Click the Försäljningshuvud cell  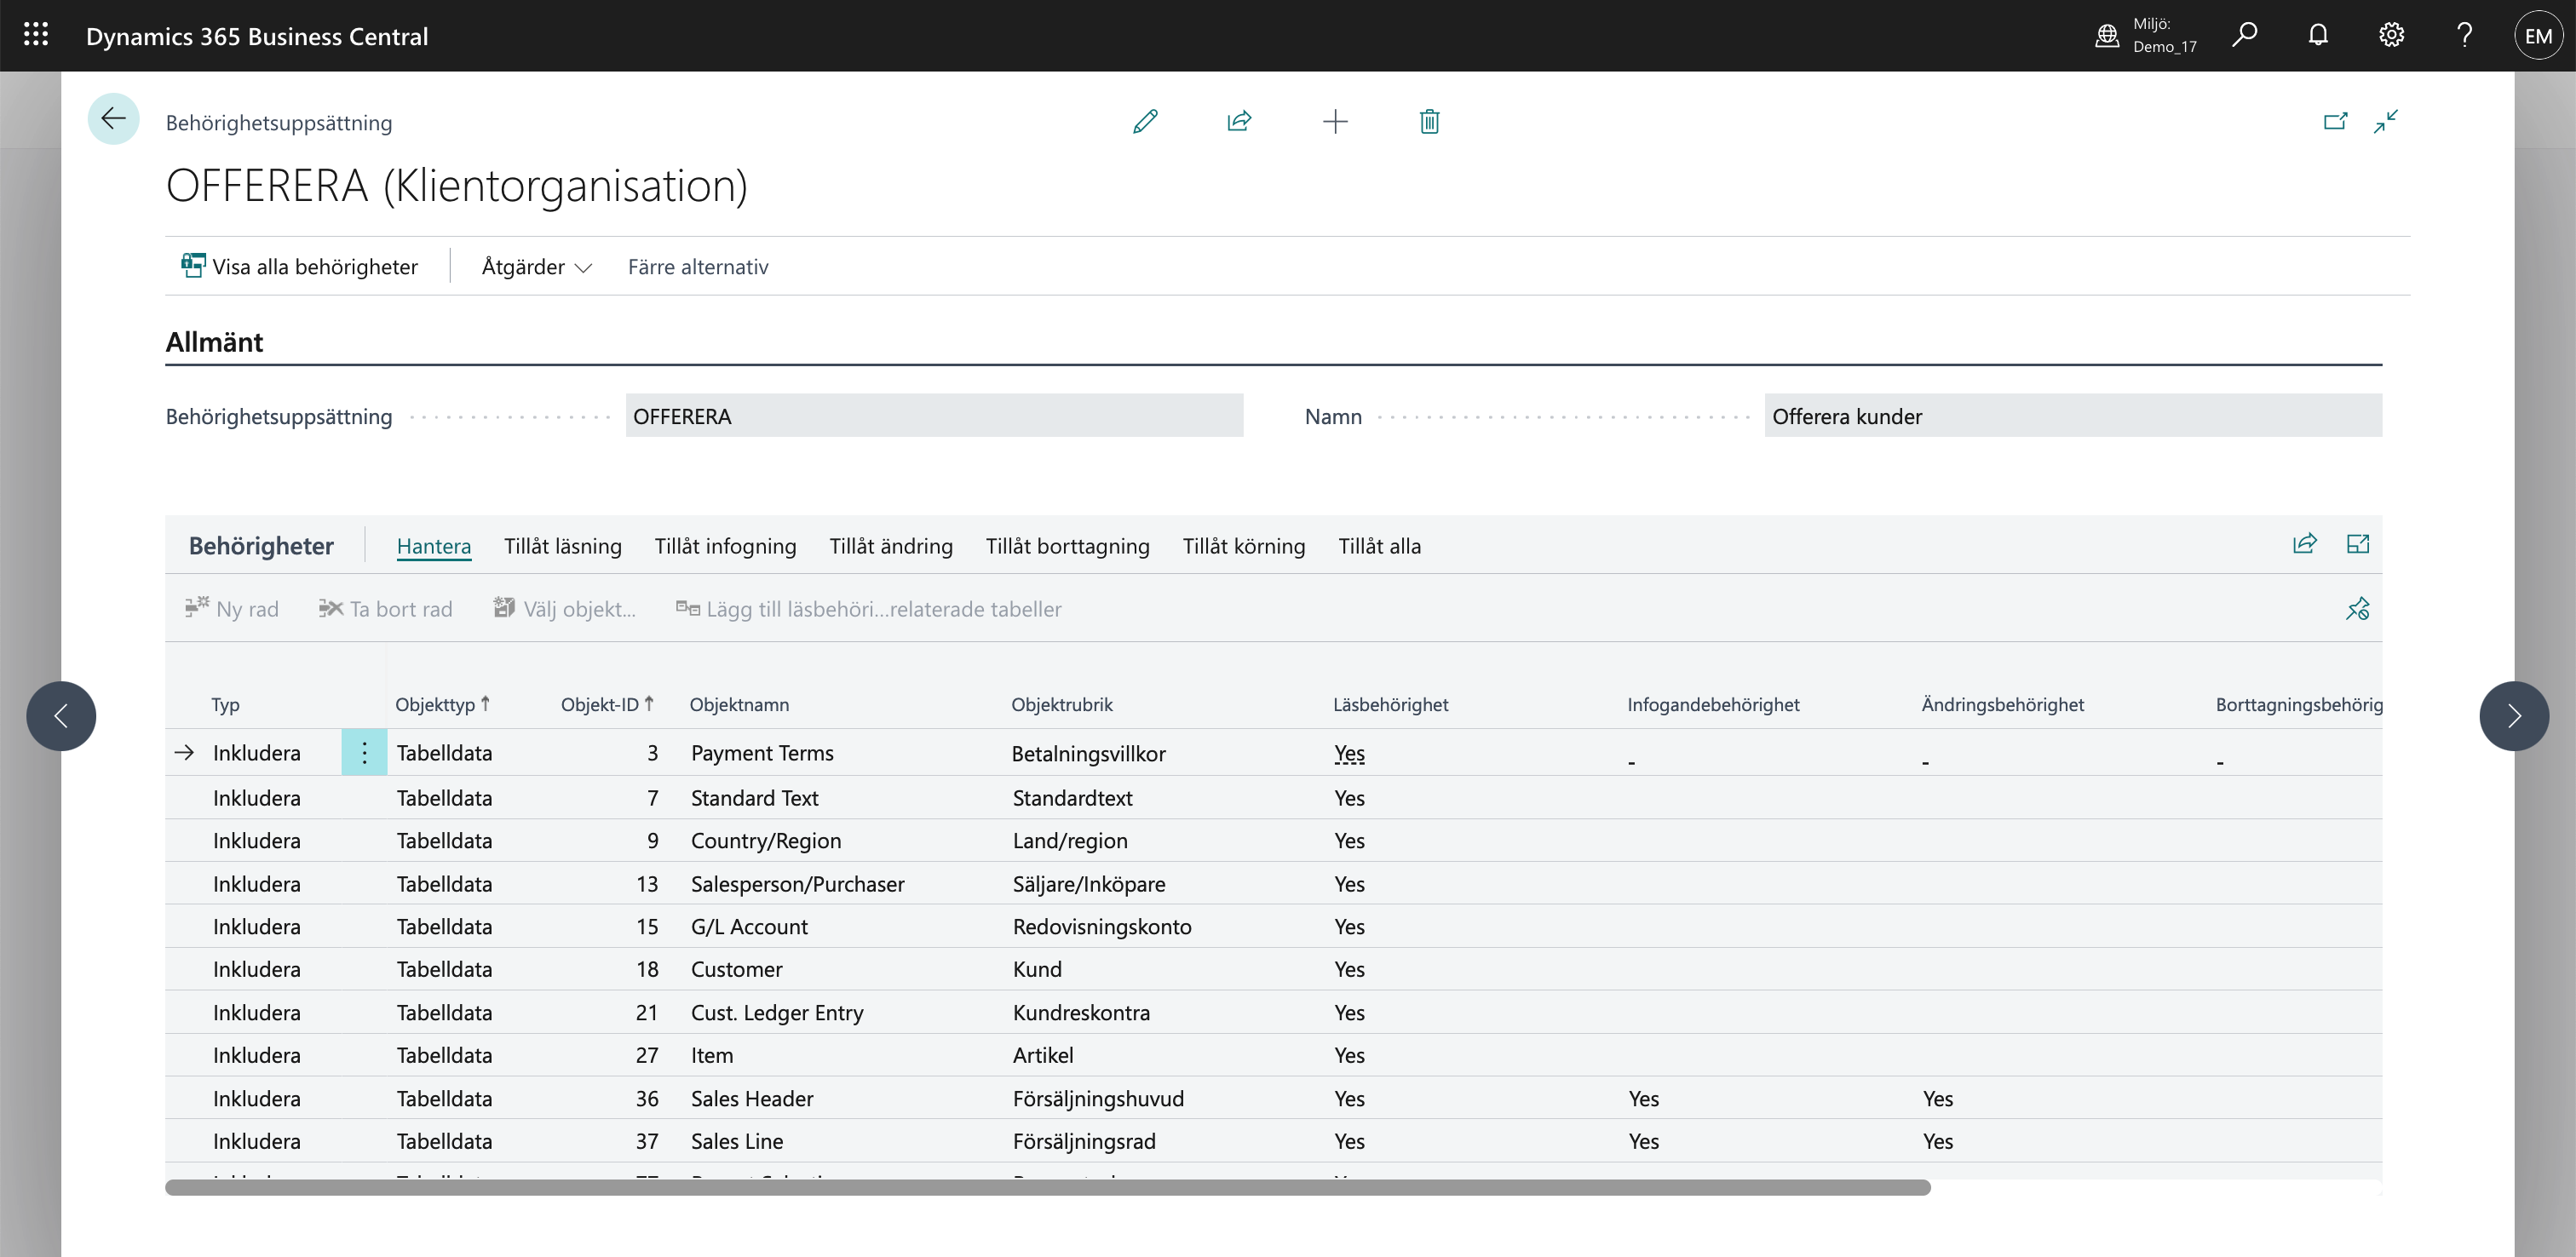coord(1098,1098)
